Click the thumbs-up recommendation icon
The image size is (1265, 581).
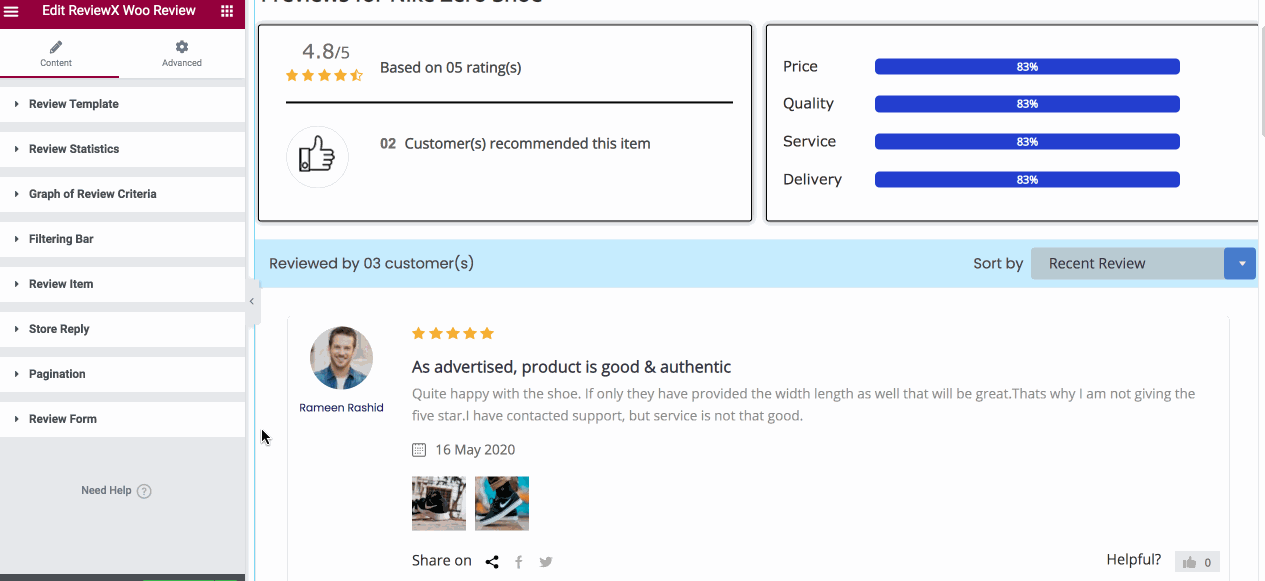(x=317, y=157)
